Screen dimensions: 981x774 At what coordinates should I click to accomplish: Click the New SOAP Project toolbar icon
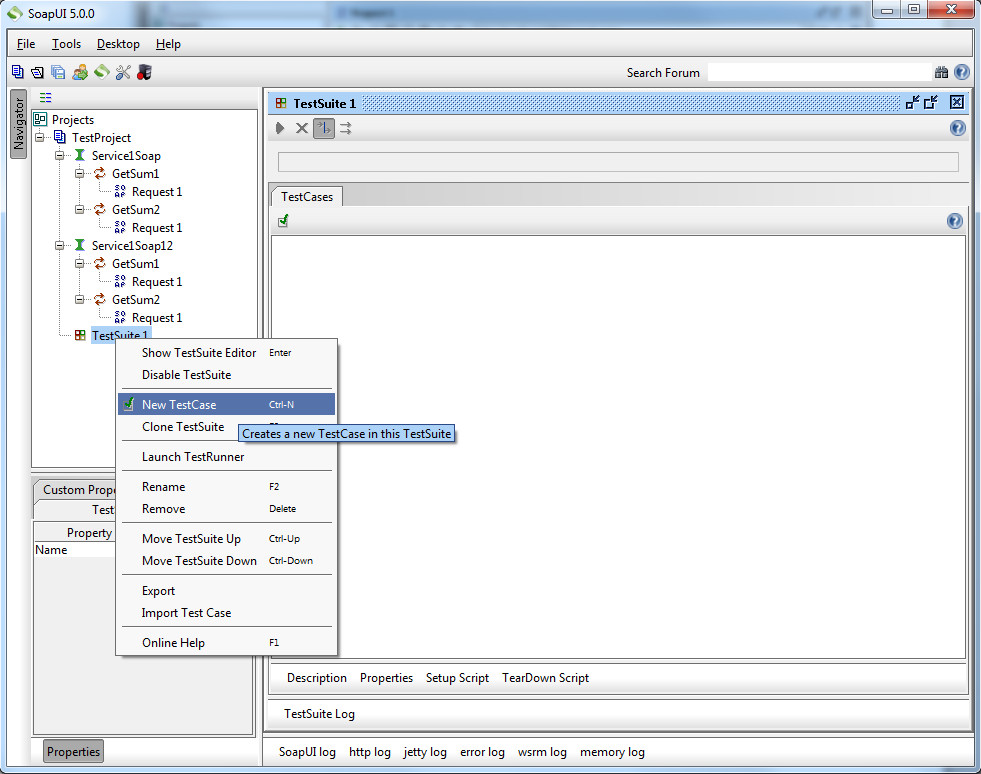tap(18, 72)
